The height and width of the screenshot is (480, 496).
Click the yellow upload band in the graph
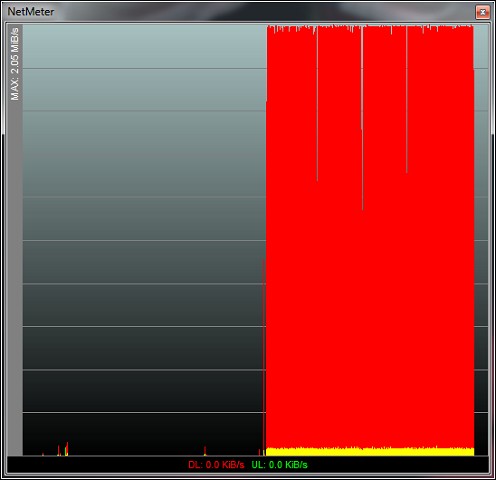pyautogui.click(x=370, y=452)
